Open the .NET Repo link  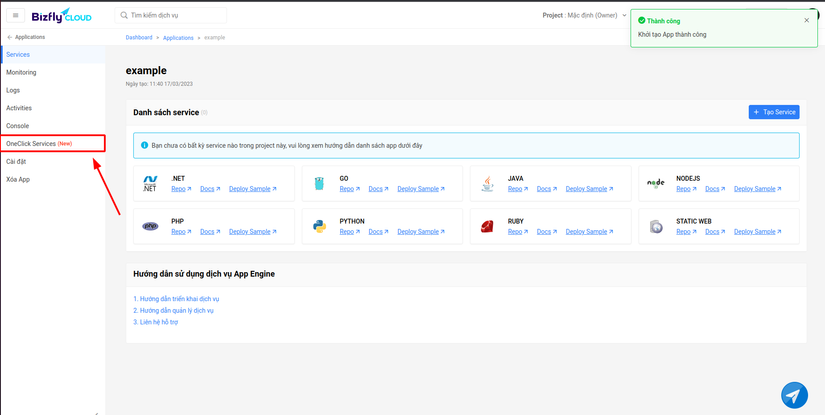click(x=181, y=189)
